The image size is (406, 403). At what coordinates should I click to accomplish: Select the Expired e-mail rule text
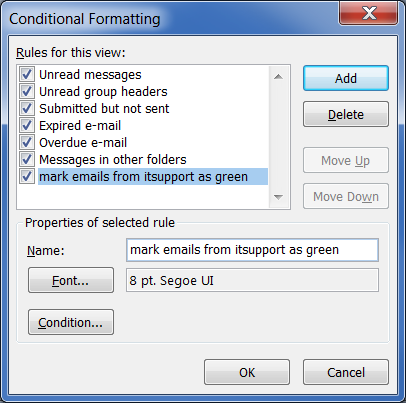[80, 125]
